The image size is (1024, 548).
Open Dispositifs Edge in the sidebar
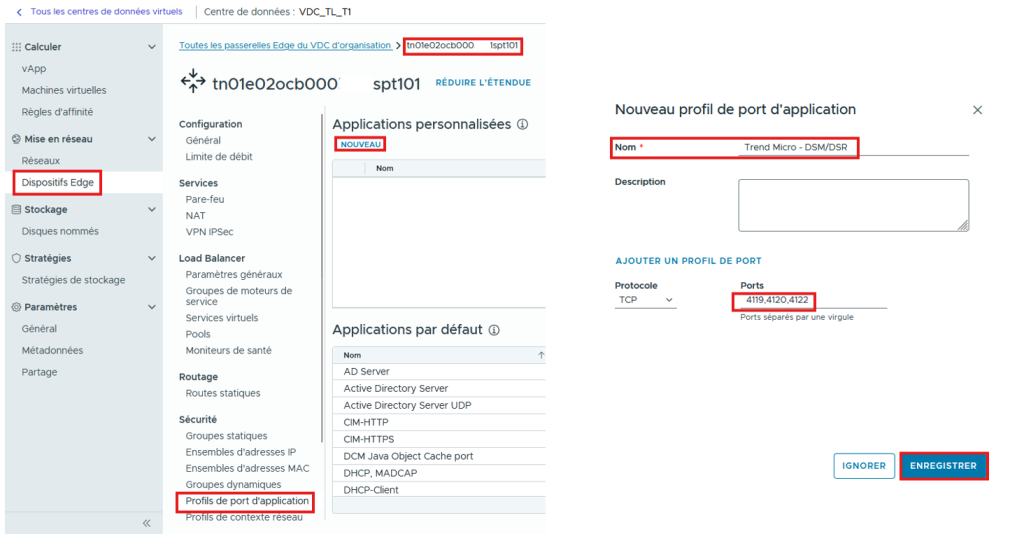pos(58,182)
